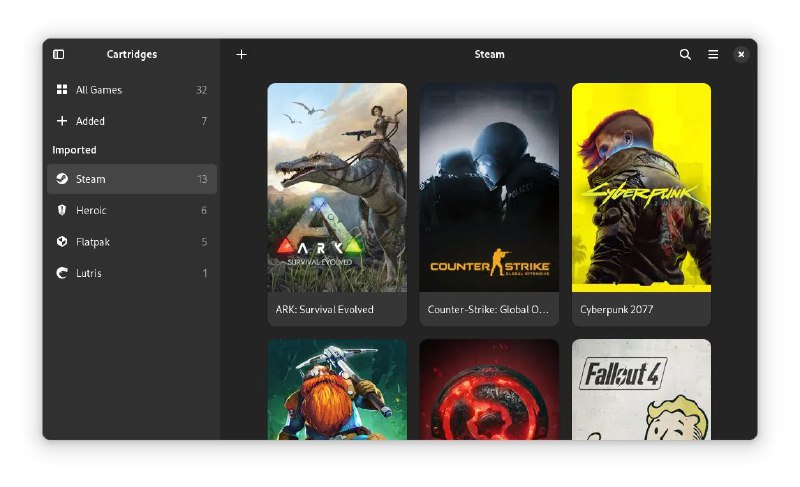Close the Cartridges window

coord(741,54)
